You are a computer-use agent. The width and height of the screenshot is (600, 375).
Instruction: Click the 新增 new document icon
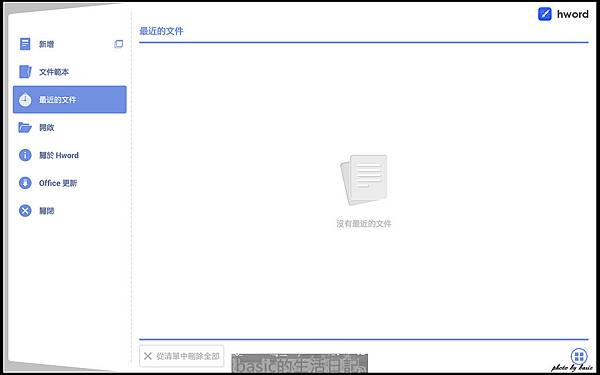25,44
